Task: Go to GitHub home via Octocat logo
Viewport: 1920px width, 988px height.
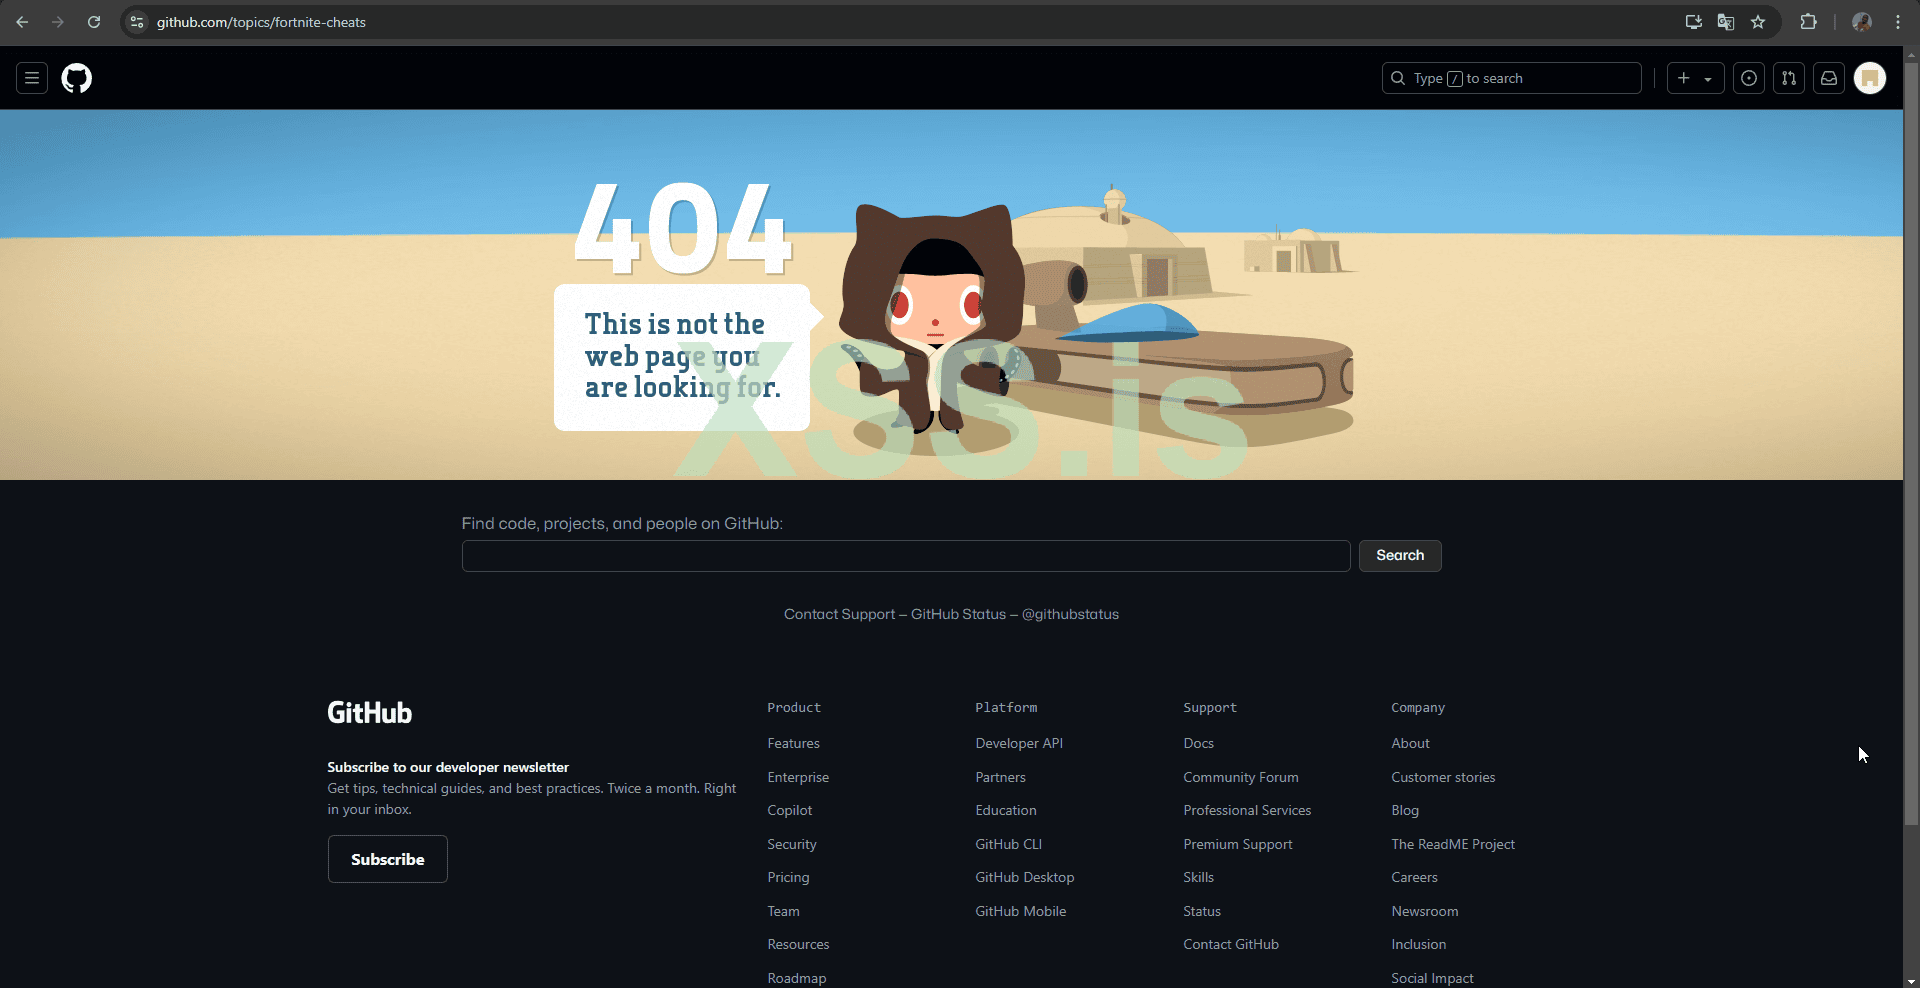Action: (77, 78)
